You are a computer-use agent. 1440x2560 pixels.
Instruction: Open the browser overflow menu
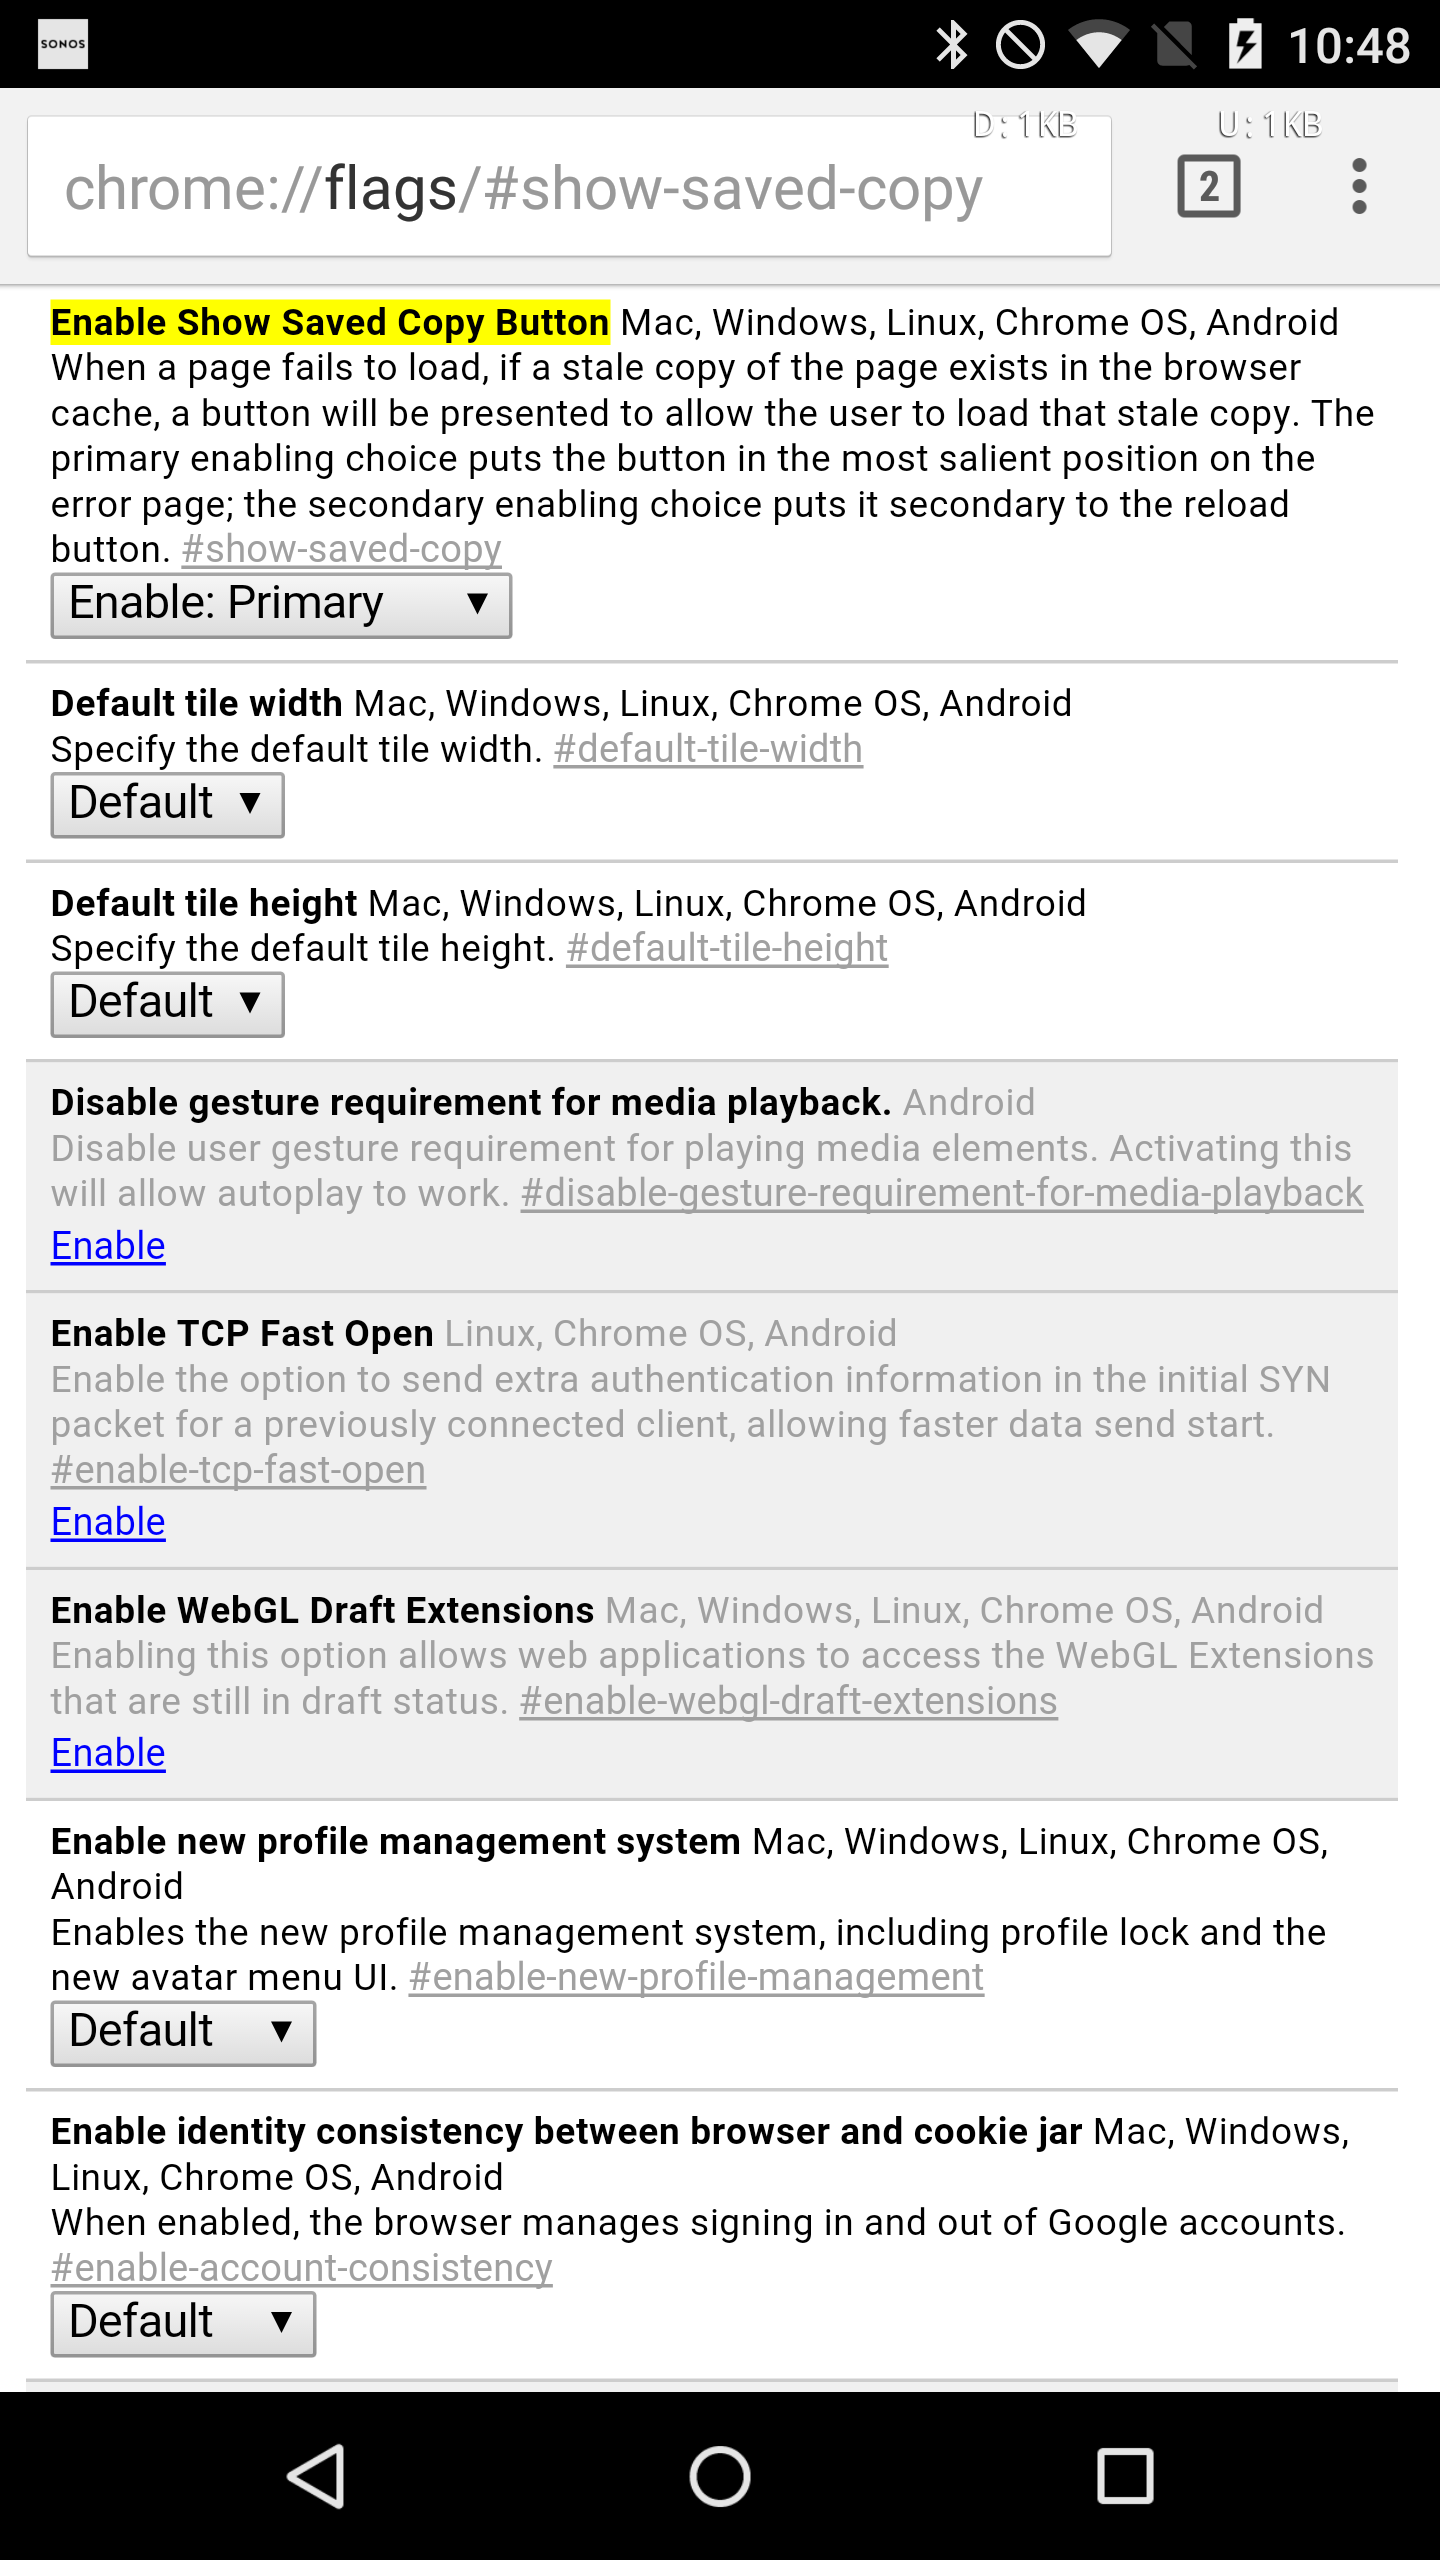1360,186
